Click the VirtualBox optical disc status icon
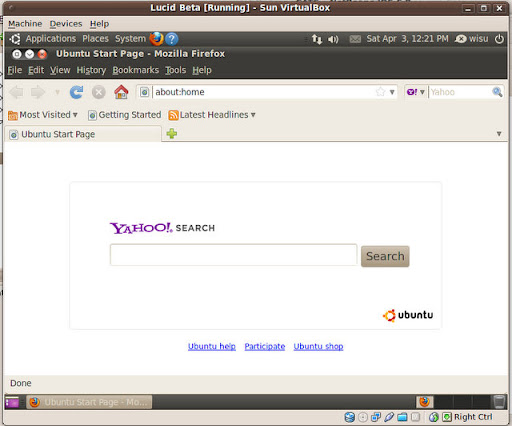The width and height of the screenshot is (512, 426). pyautogui.click(x=363, y=417)
